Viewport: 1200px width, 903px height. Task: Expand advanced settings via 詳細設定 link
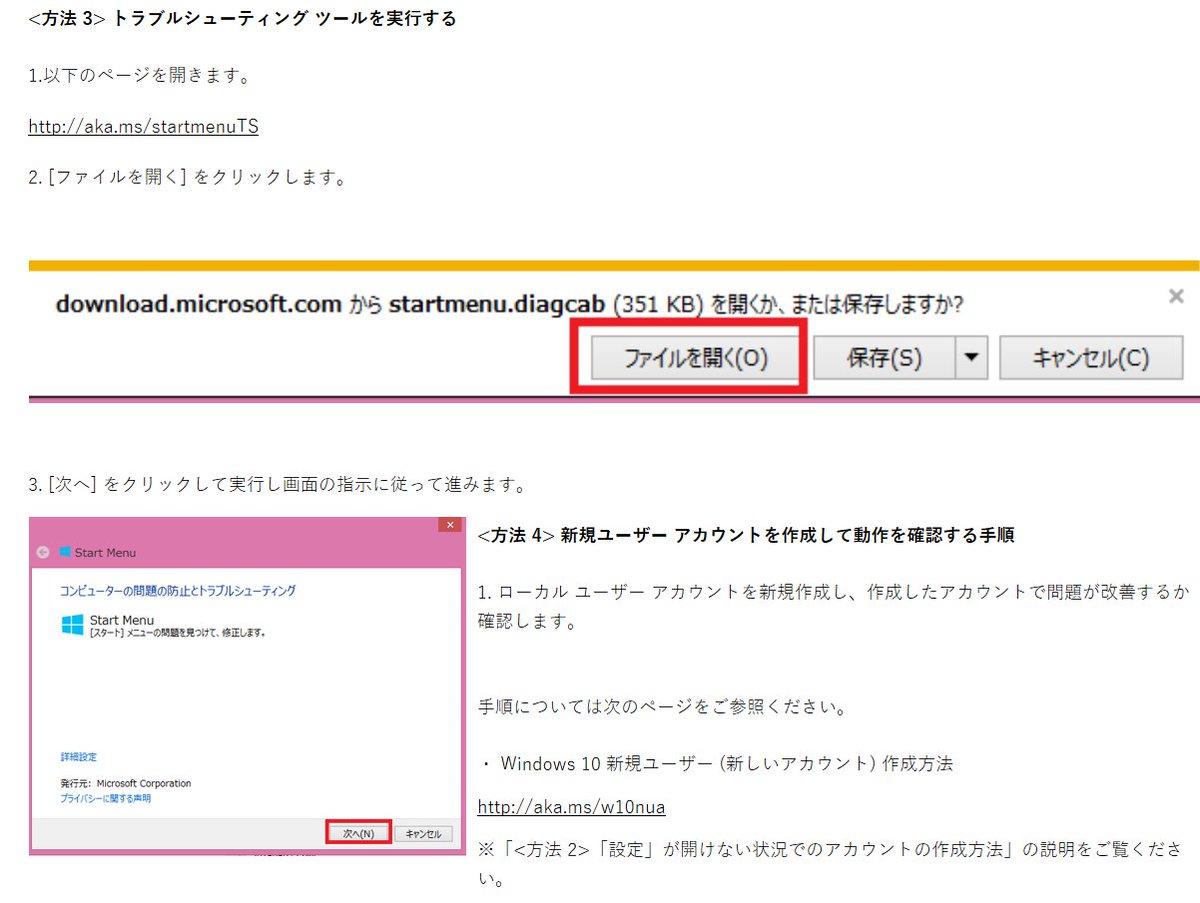coord(78,757)
